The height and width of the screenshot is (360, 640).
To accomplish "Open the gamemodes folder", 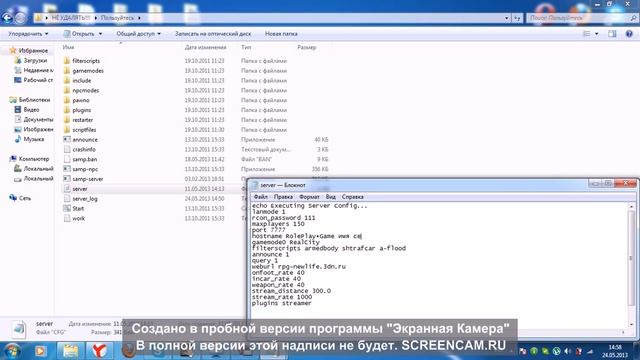I will [x=88, y=71].
